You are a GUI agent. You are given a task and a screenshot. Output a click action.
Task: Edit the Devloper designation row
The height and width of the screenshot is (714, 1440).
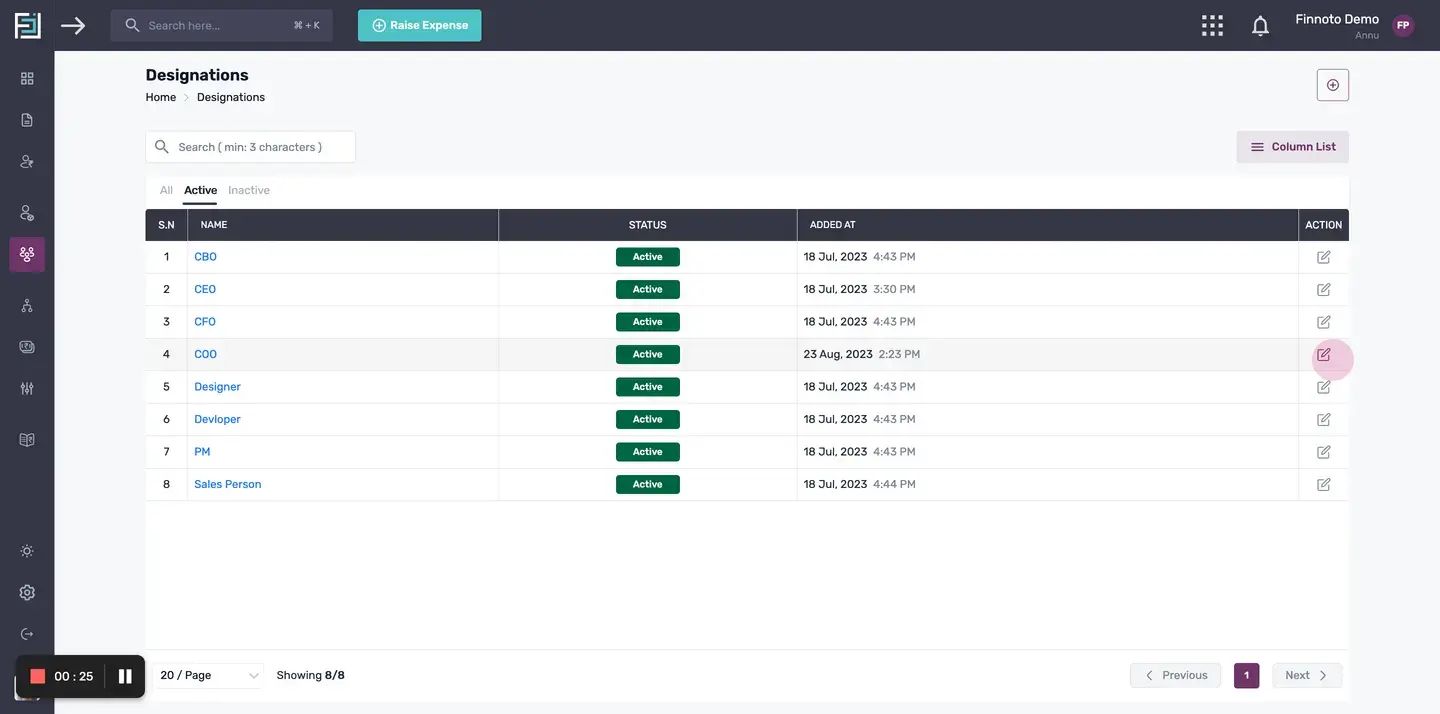(x=1323, y=420)
